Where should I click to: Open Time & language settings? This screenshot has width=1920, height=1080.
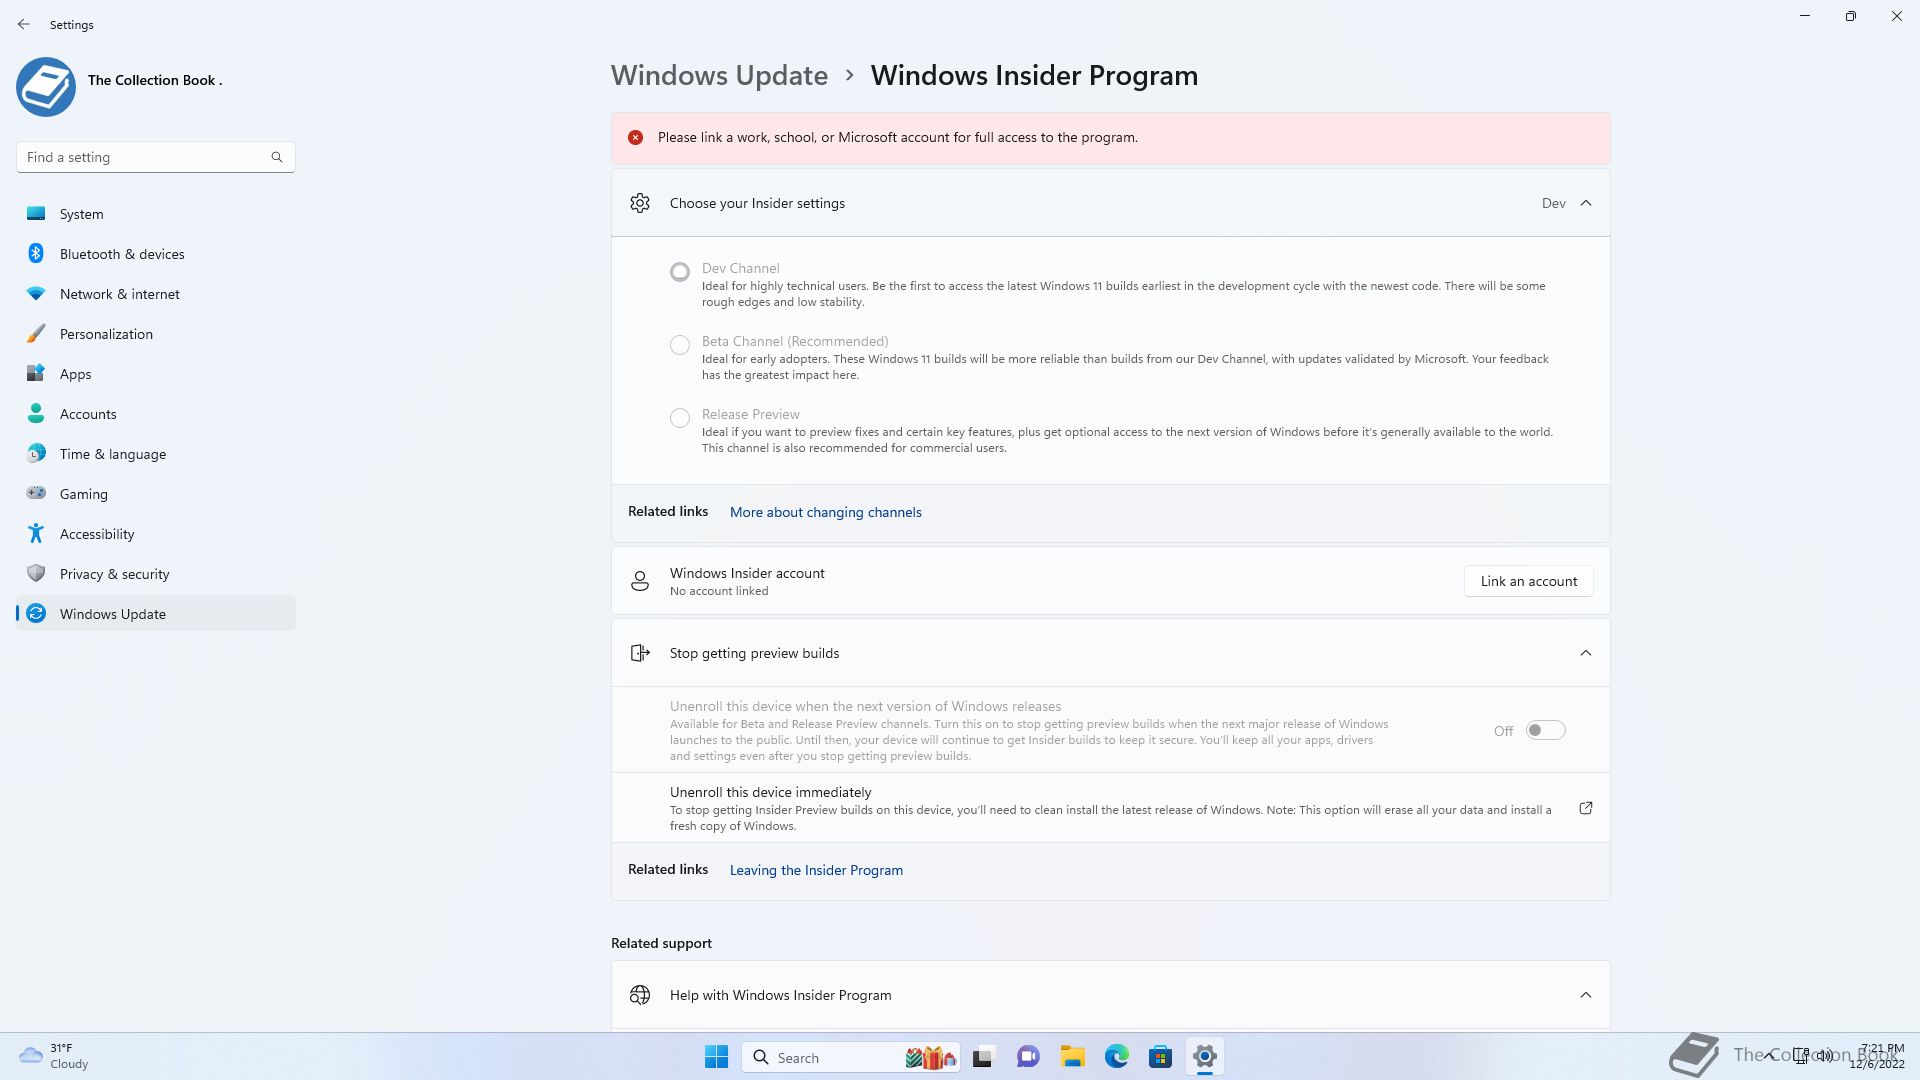(156, 454)
